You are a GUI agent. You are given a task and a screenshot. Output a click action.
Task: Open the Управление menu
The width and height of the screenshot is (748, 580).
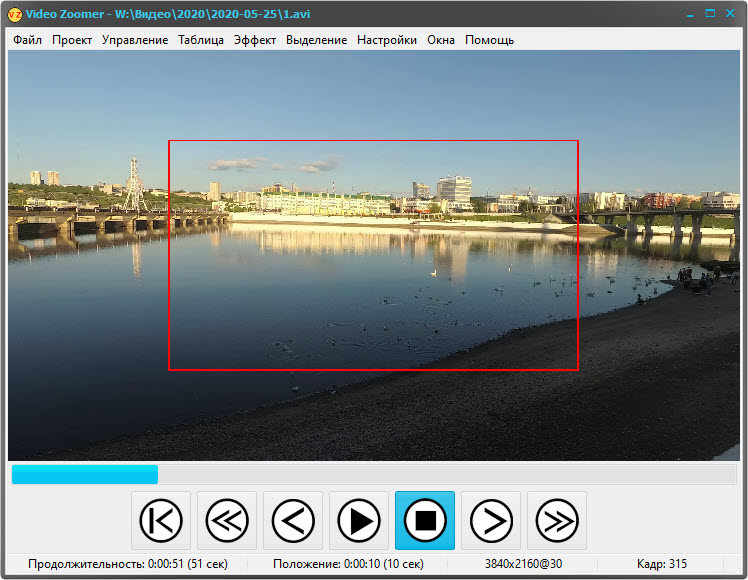(x=135, y=40)
